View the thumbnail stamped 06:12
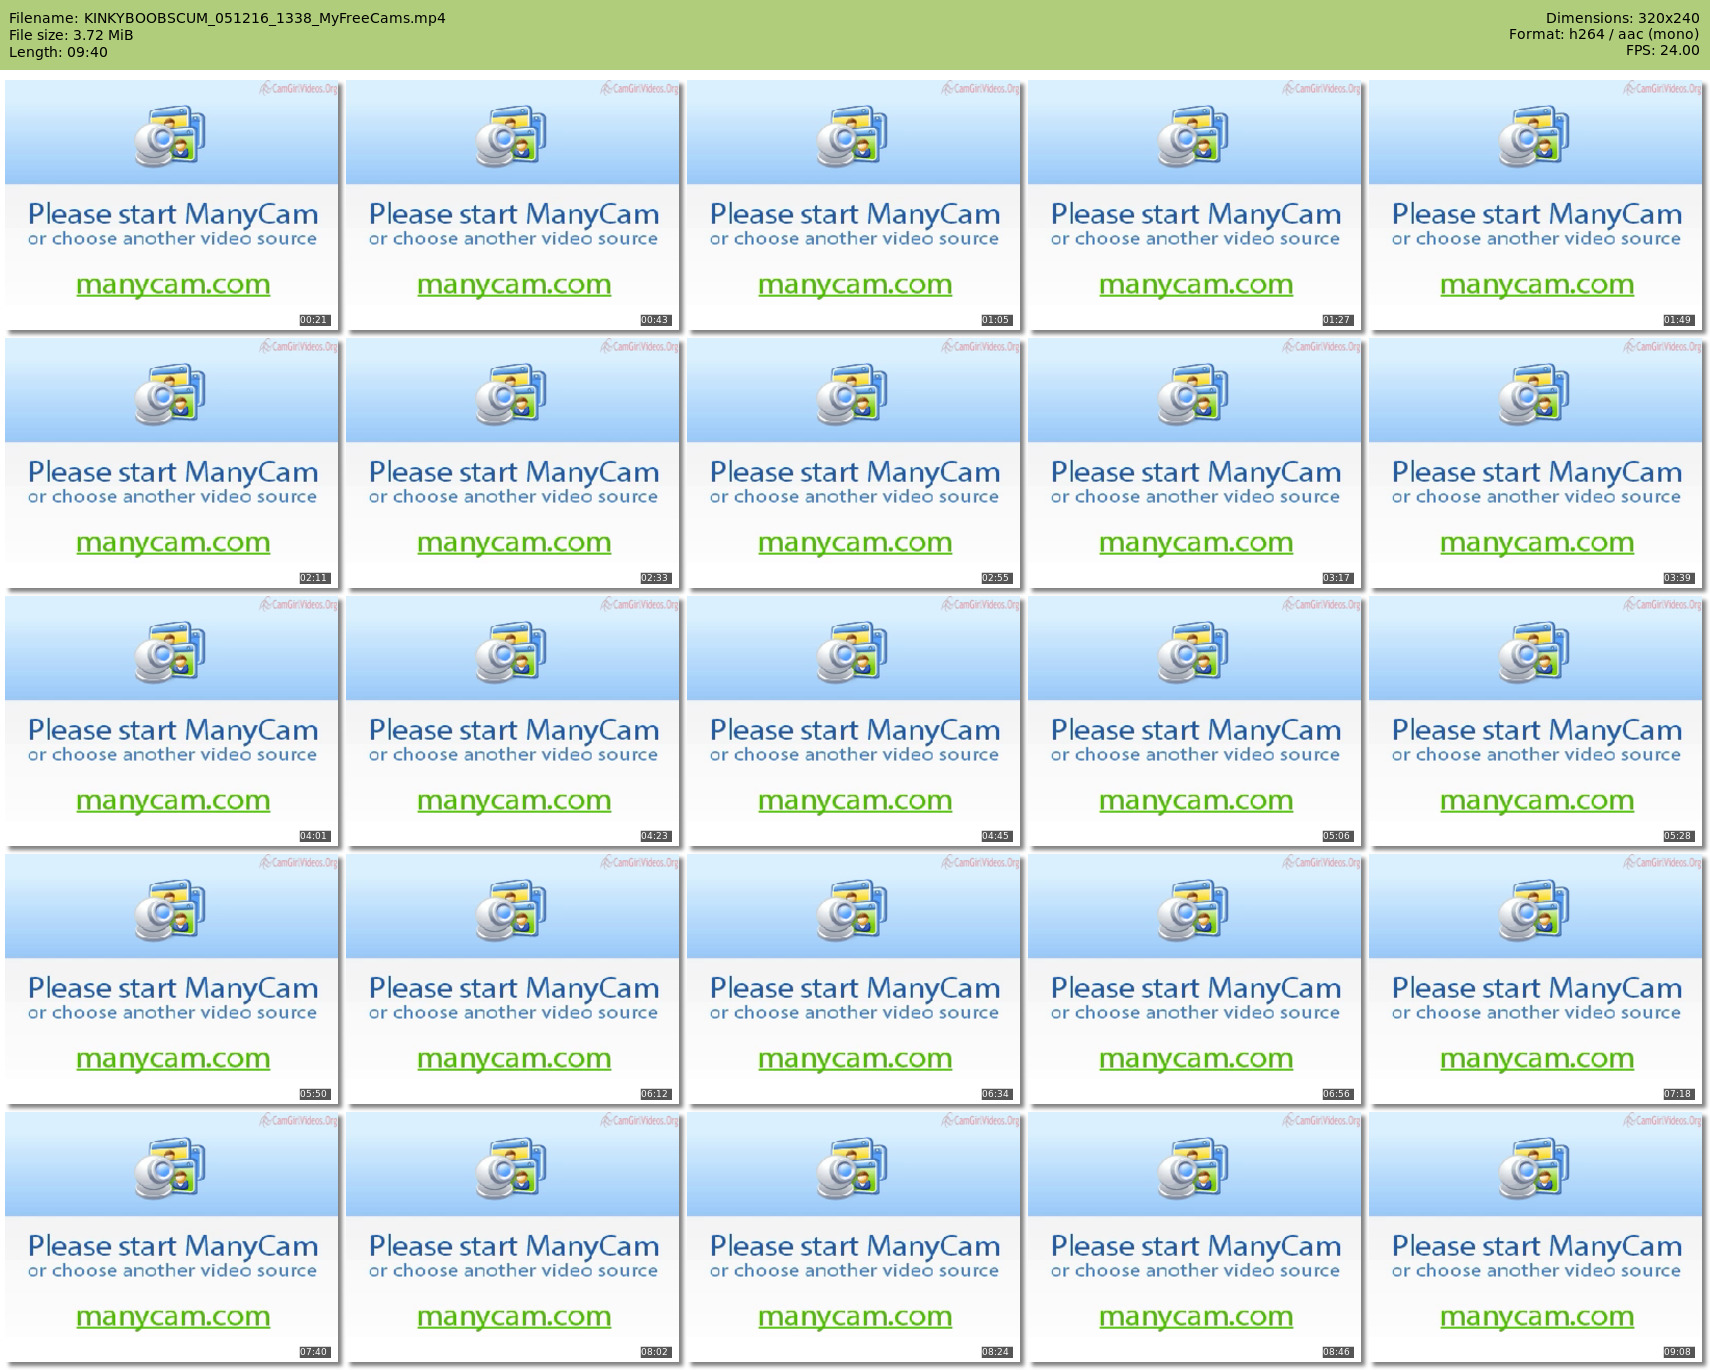1710x1370 pixels. [x=513, y=979]
